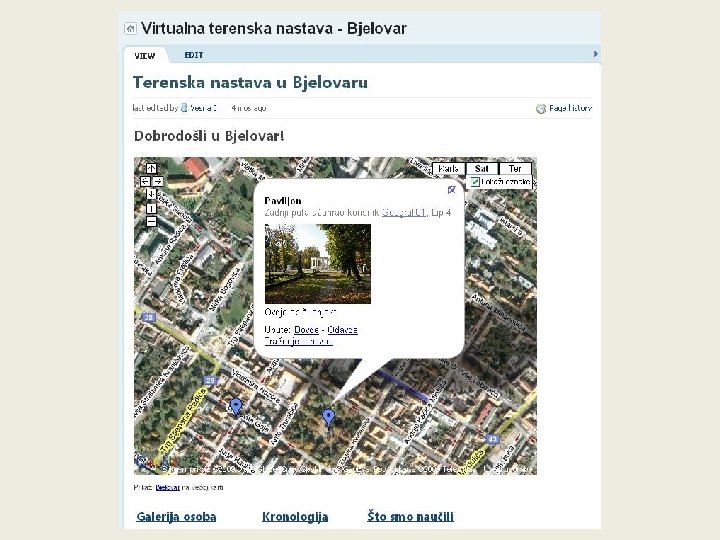720x540 pixels.
Task: Click the Odavde directions link in the balloon
Action: pyautogui.click(x=343, y=330)
